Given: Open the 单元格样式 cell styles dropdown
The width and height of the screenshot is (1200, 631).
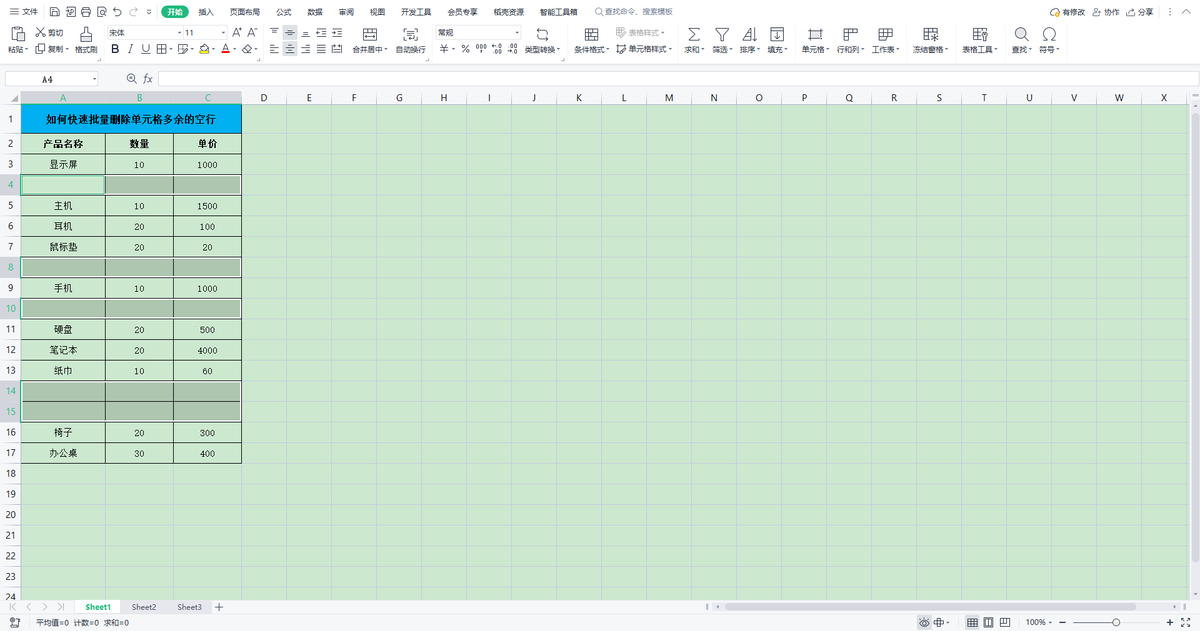Looking at the screenshot, I should tap(644, 48).
